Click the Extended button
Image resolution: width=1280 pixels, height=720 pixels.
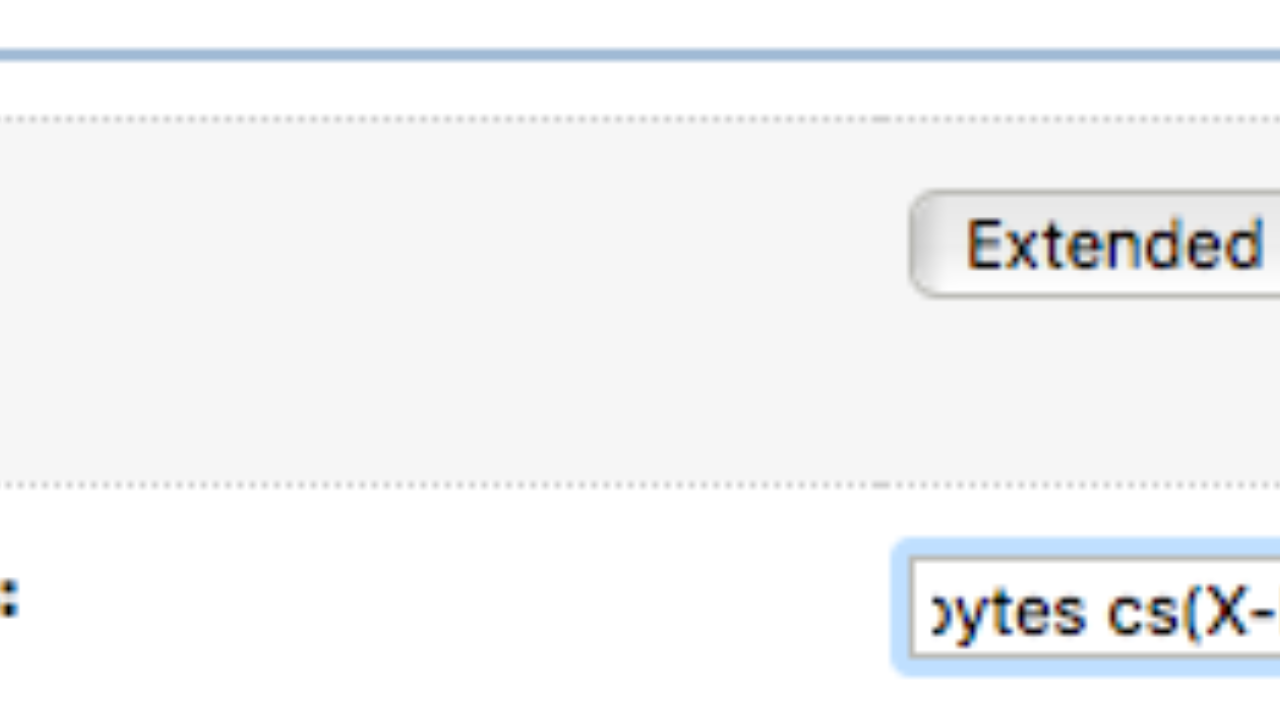pos(1095,244)
